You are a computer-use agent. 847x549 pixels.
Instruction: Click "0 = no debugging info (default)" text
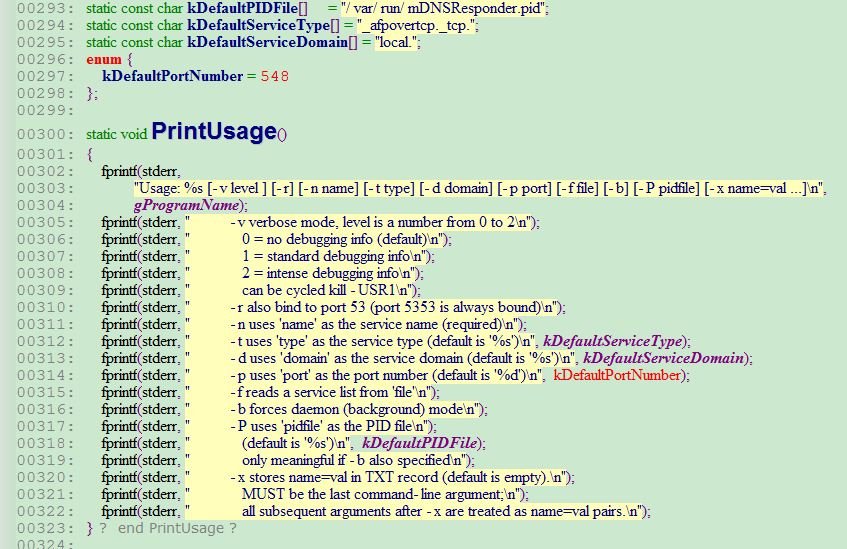340,239
